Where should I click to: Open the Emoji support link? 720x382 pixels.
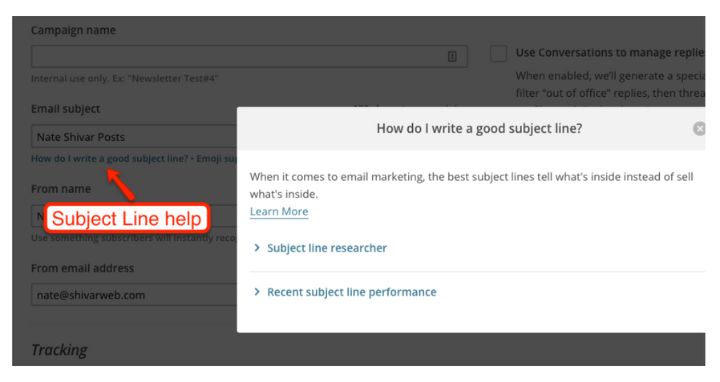pos(217,159)
